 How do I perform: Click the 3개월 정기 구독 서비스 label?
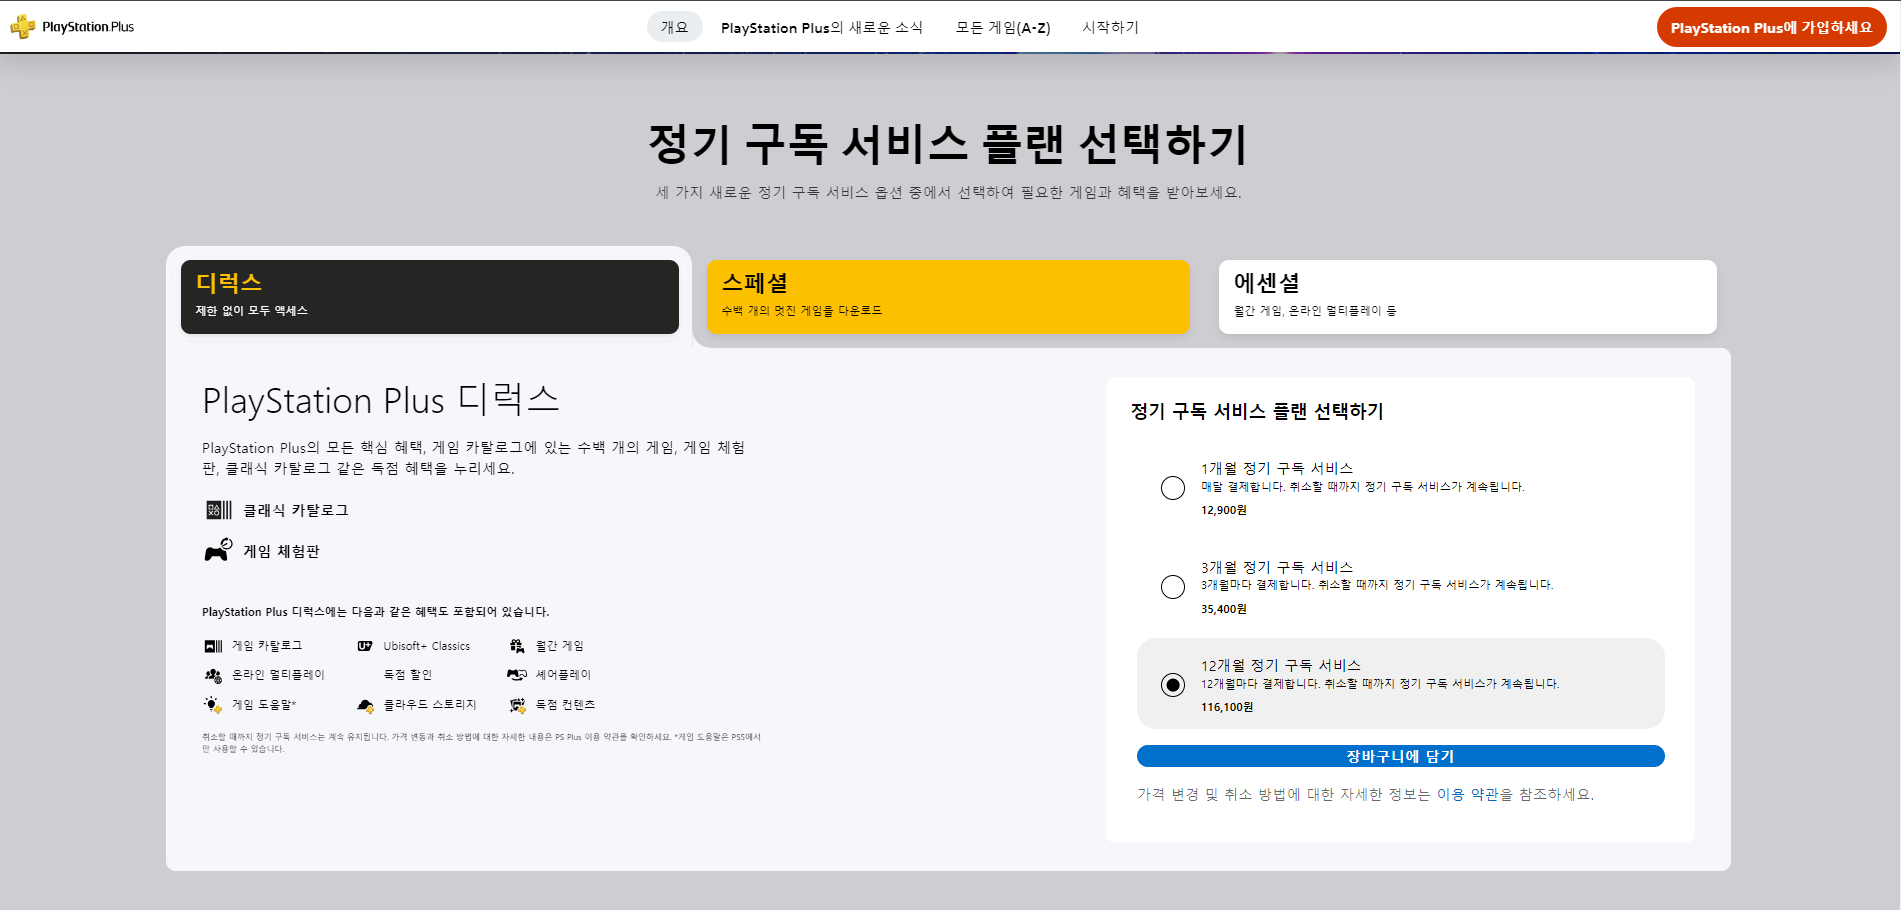(x=1277, y=567)
